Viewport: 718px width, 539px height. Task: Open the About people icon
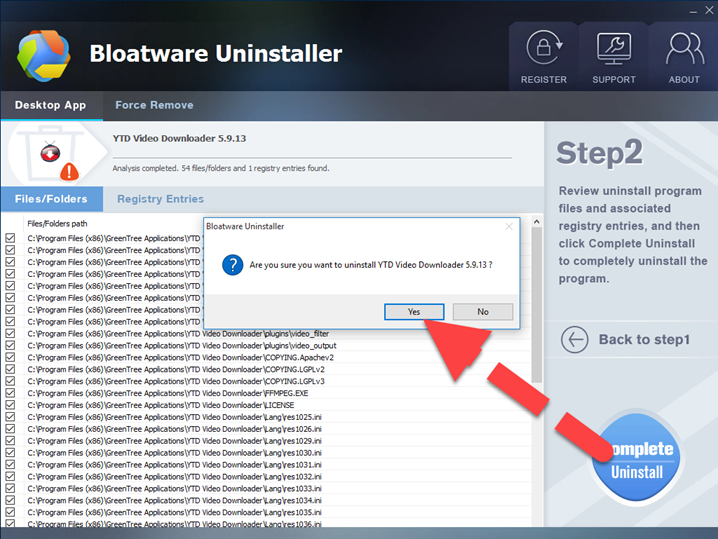click(685, 48)
